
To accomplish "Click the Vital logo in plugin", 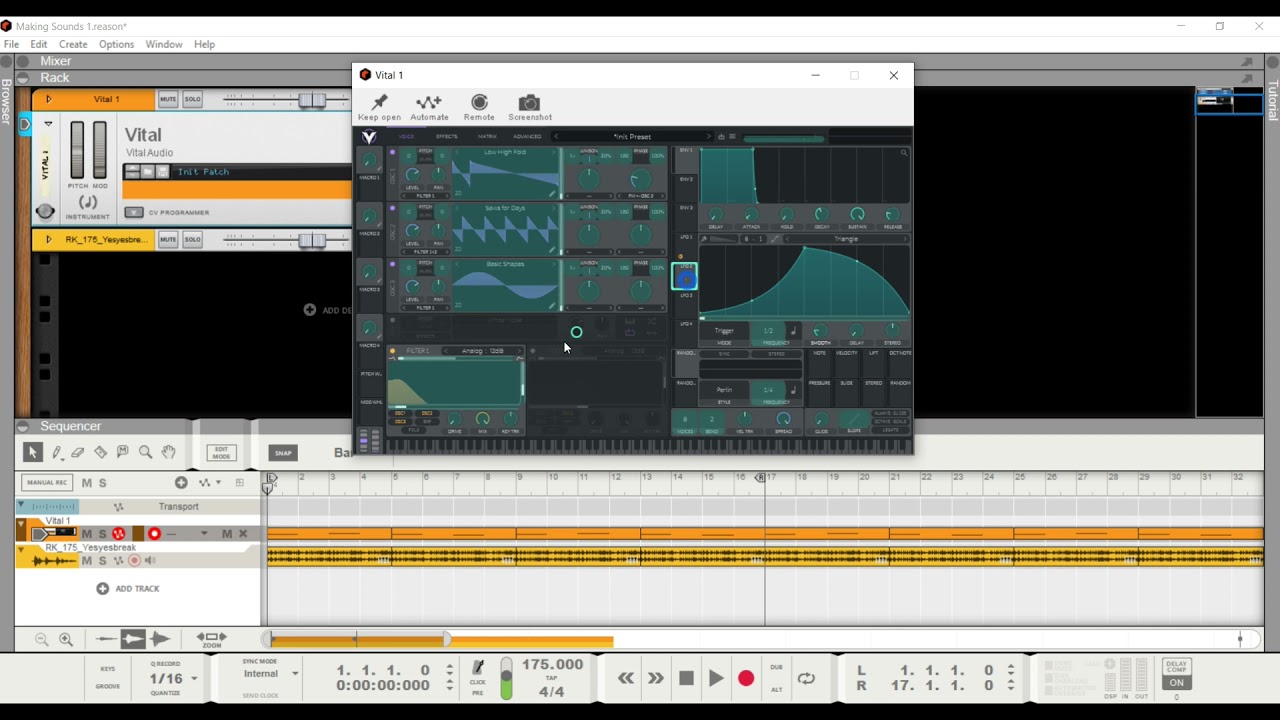I will click(369, 137).
